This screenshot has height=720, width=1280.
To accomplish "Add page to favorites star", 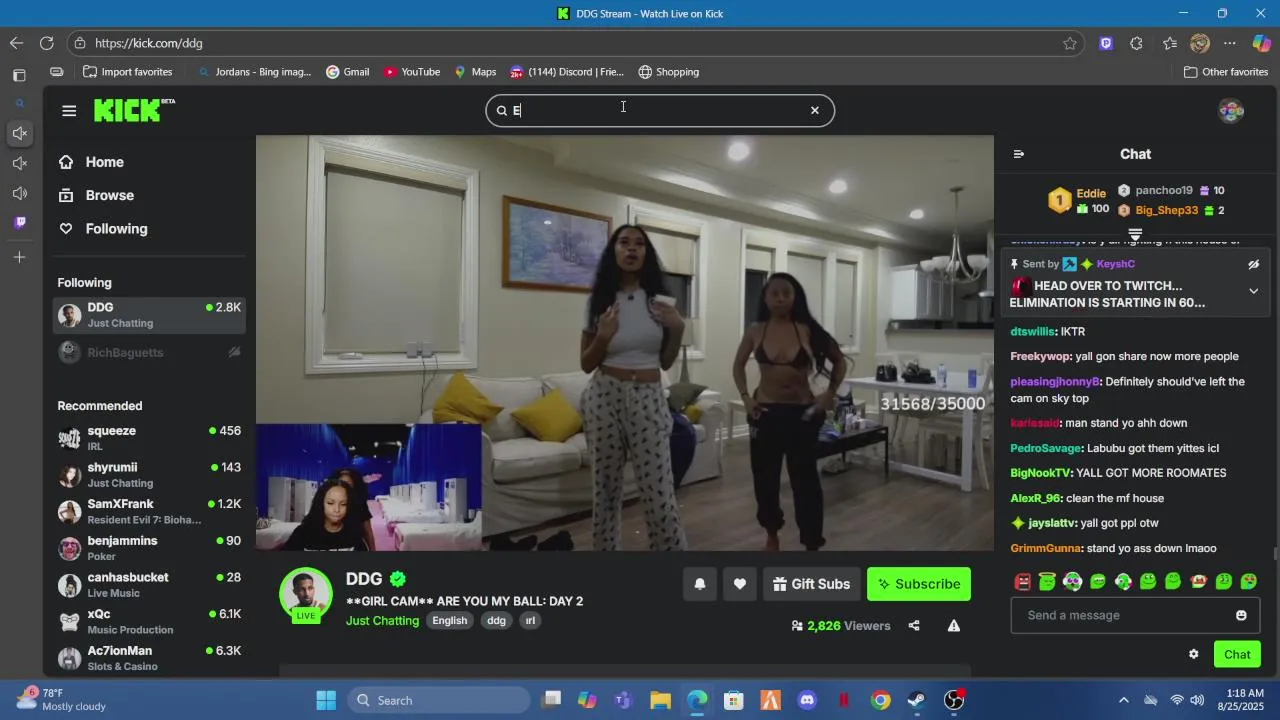I will click(x=1070, y=43).
